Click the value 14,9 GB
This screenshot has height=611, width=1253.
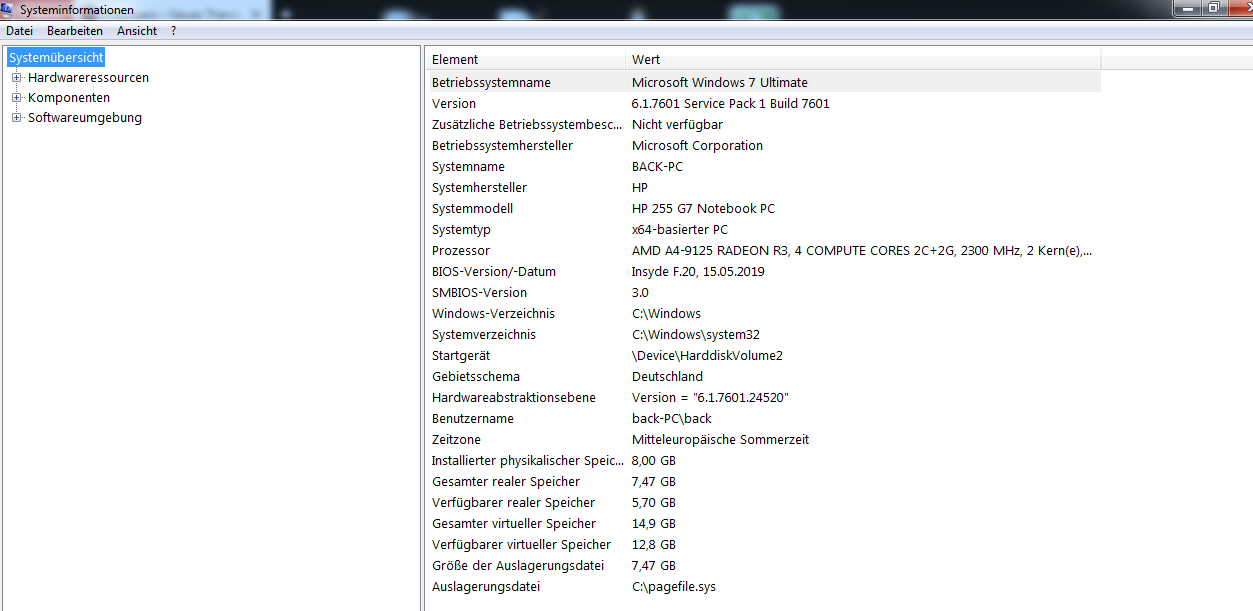pos(654,523)
